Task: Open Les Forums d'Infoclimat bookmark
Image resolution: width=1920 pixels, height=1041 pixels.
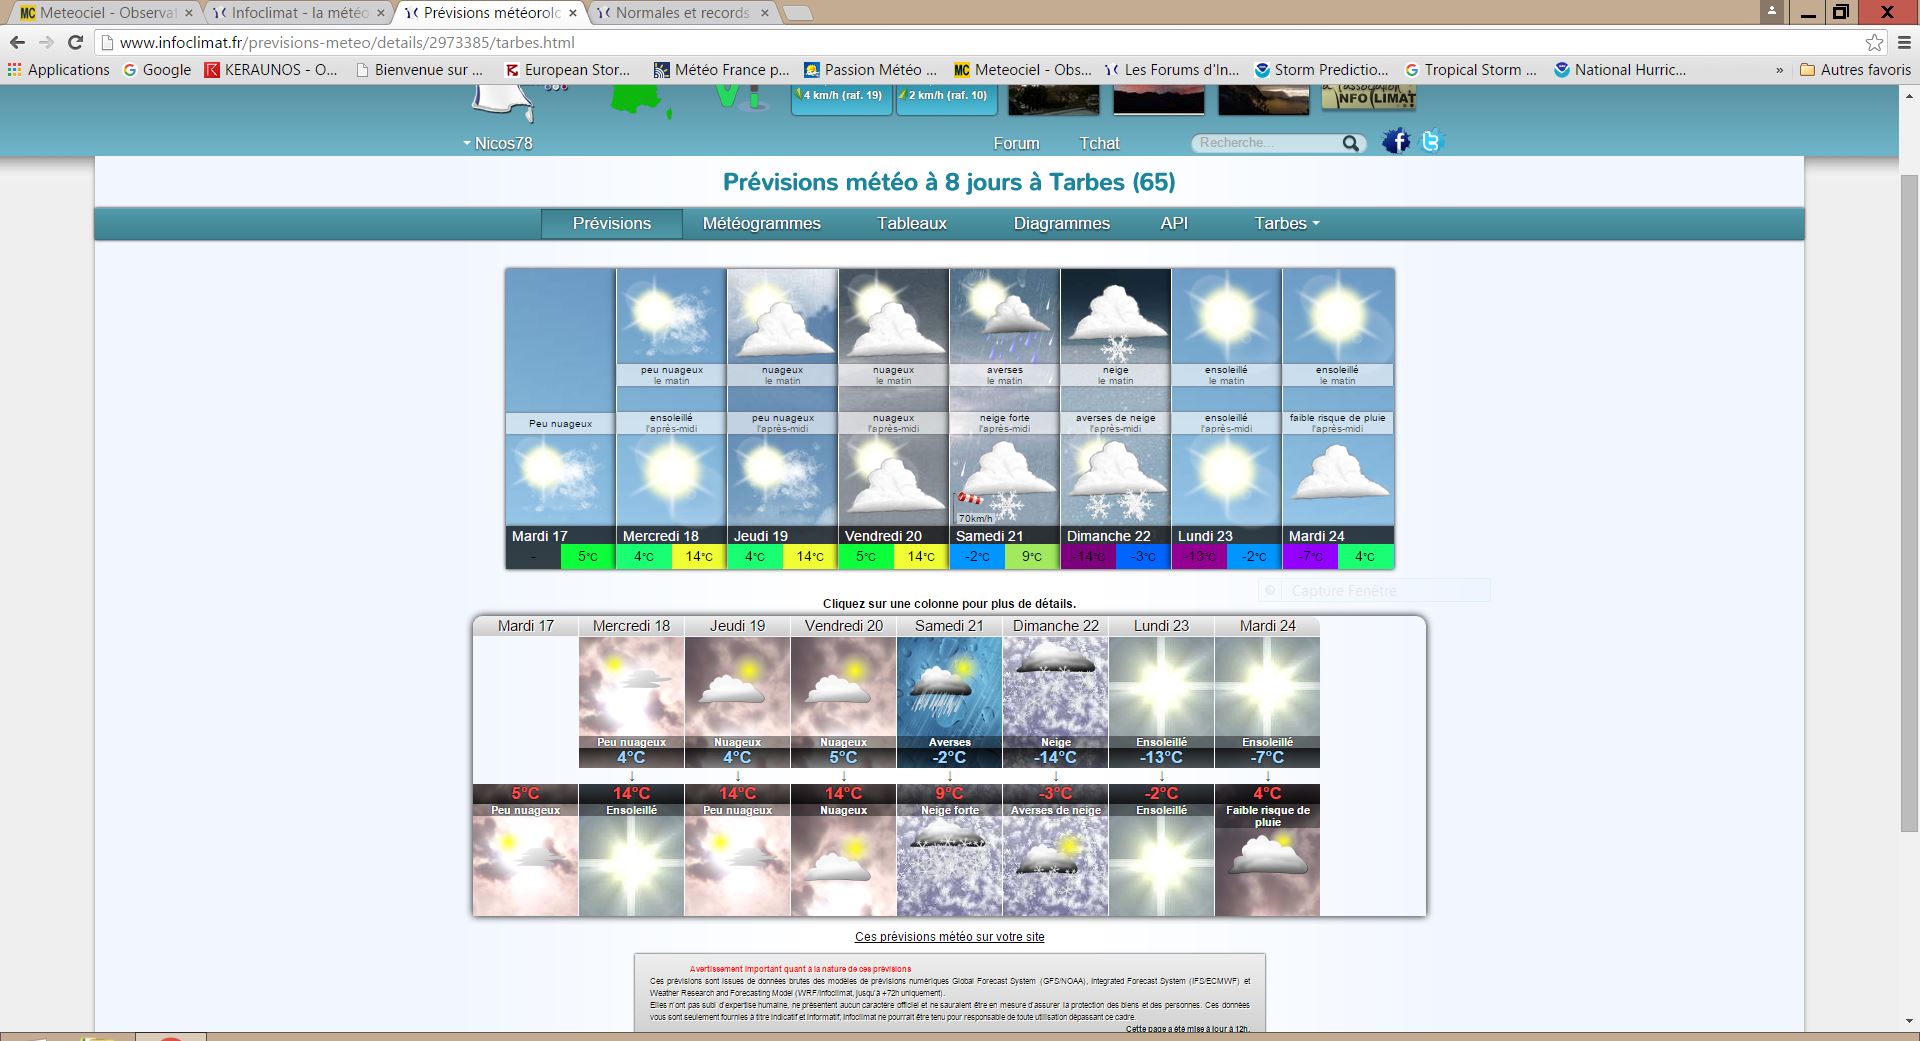Action: [x=1171, y=70]
